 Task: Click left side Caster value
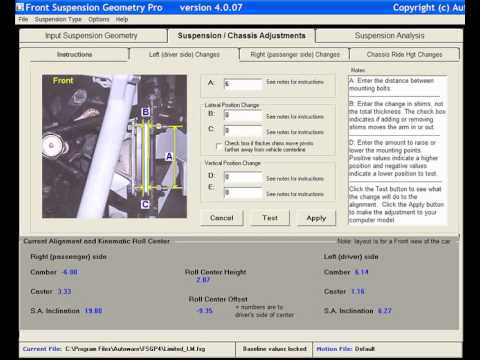[x=358, y=291]
